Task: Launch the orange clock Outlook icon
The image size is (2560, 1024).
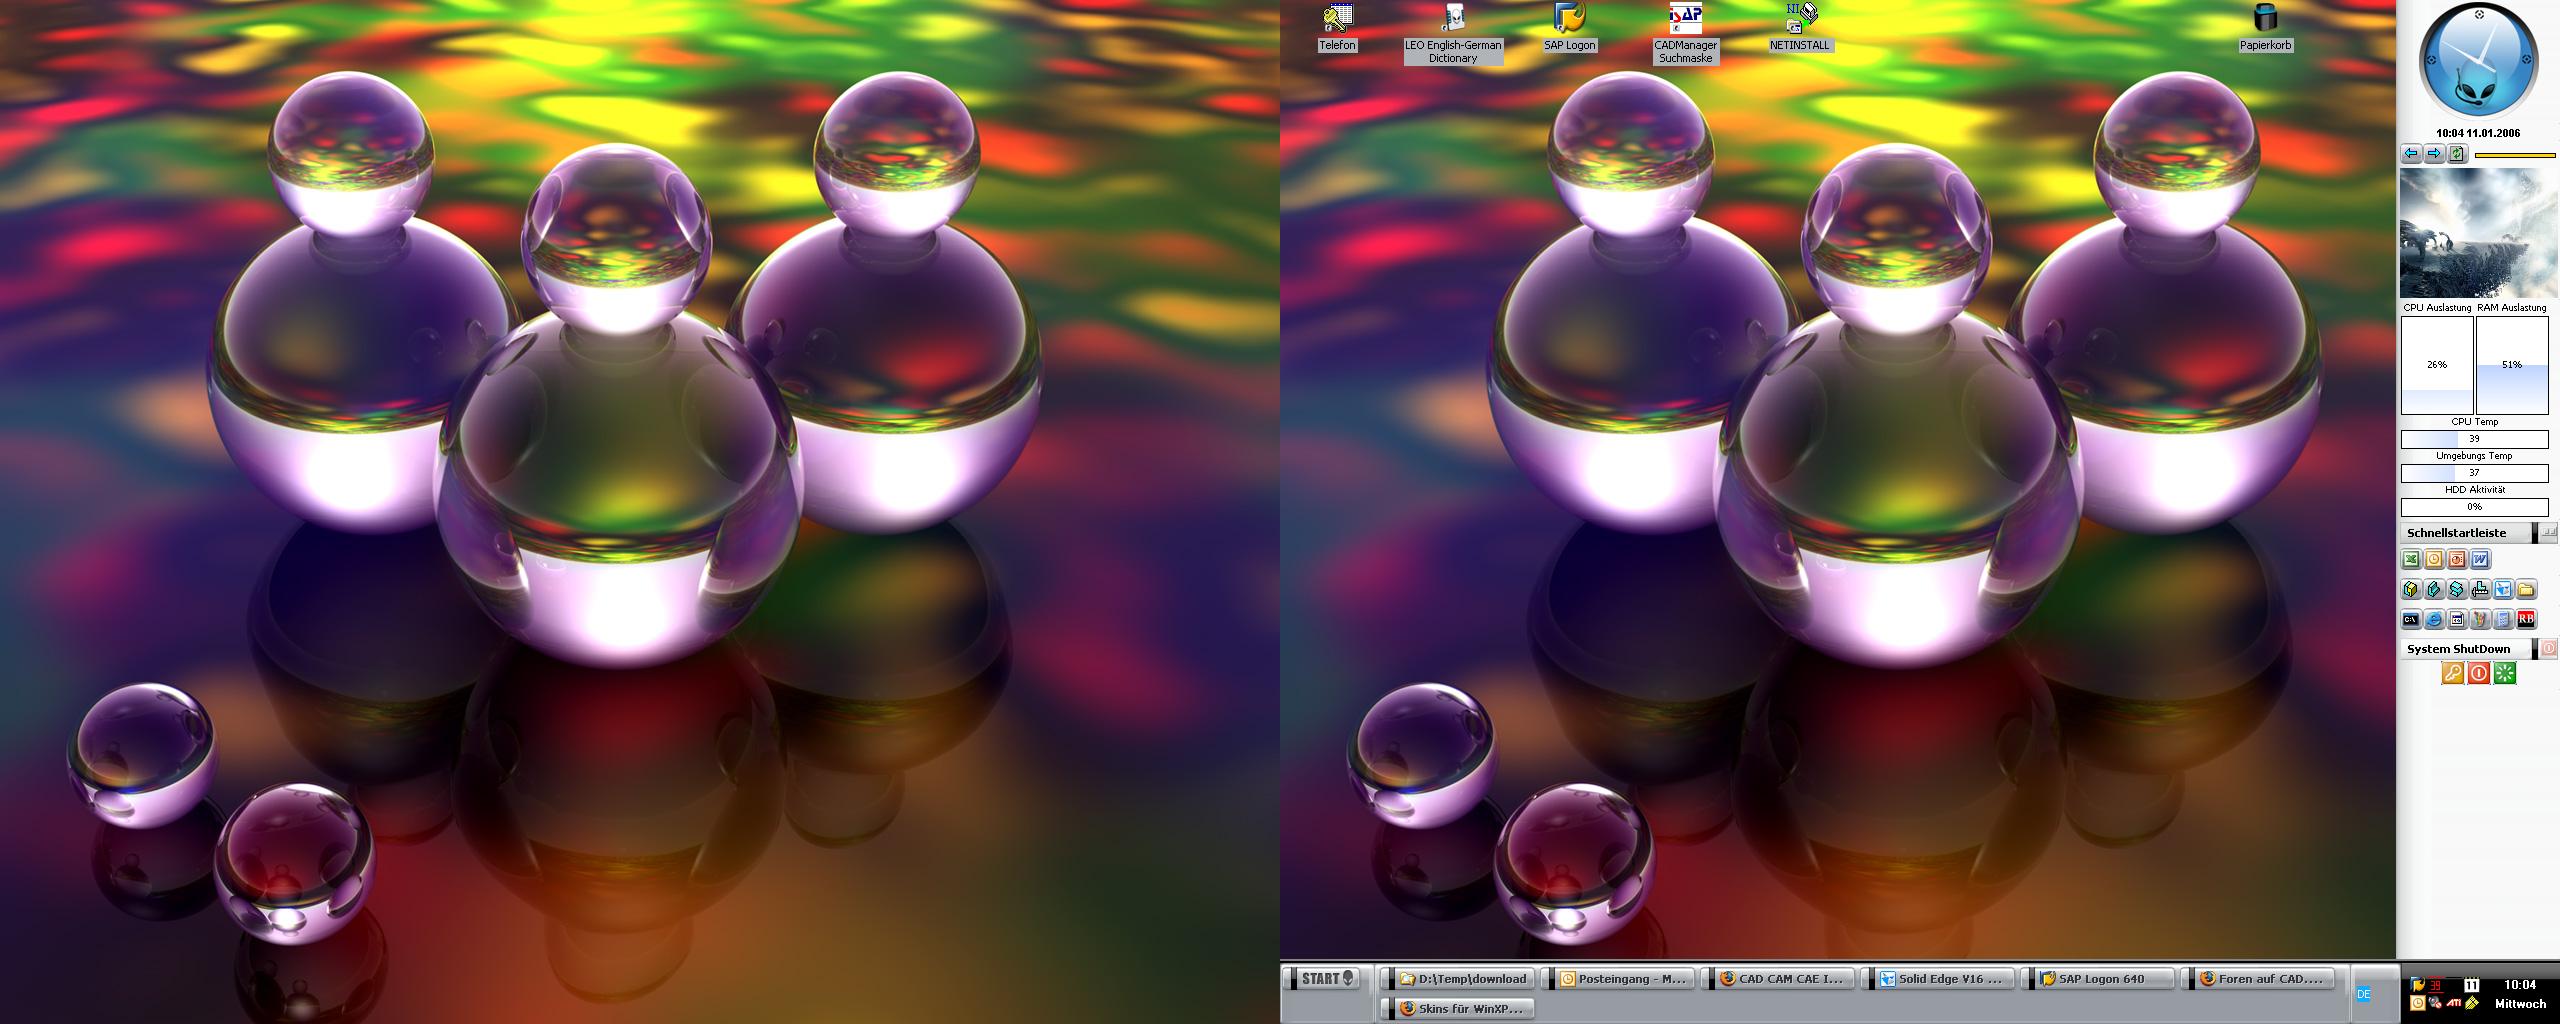Action: [2434, 559]
